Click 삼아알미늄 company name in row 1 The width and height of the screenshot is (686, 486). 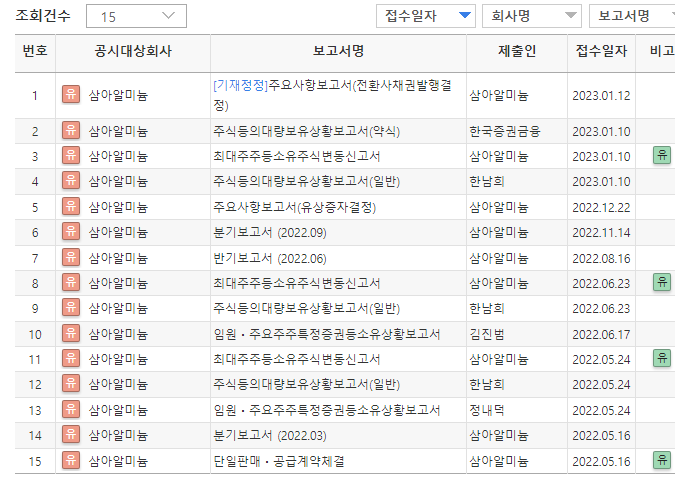118,95
